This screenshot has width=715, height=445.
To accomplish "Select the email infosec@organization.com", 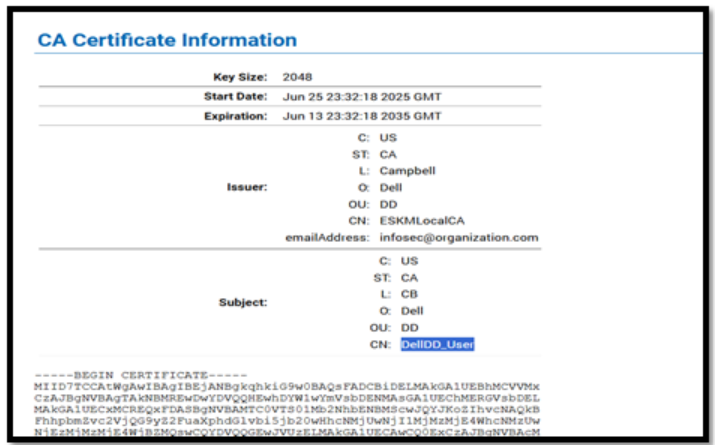I will [x=459, y=238].
